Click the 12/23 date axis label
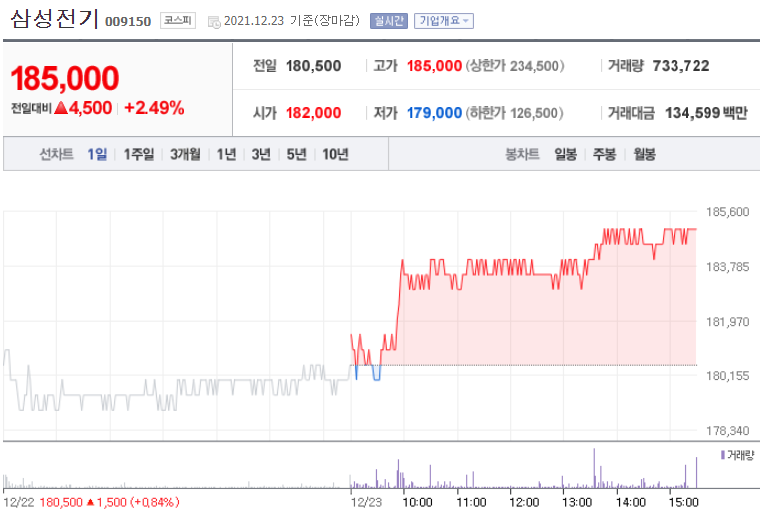This screenshot has width=760, height=530. 366,502
